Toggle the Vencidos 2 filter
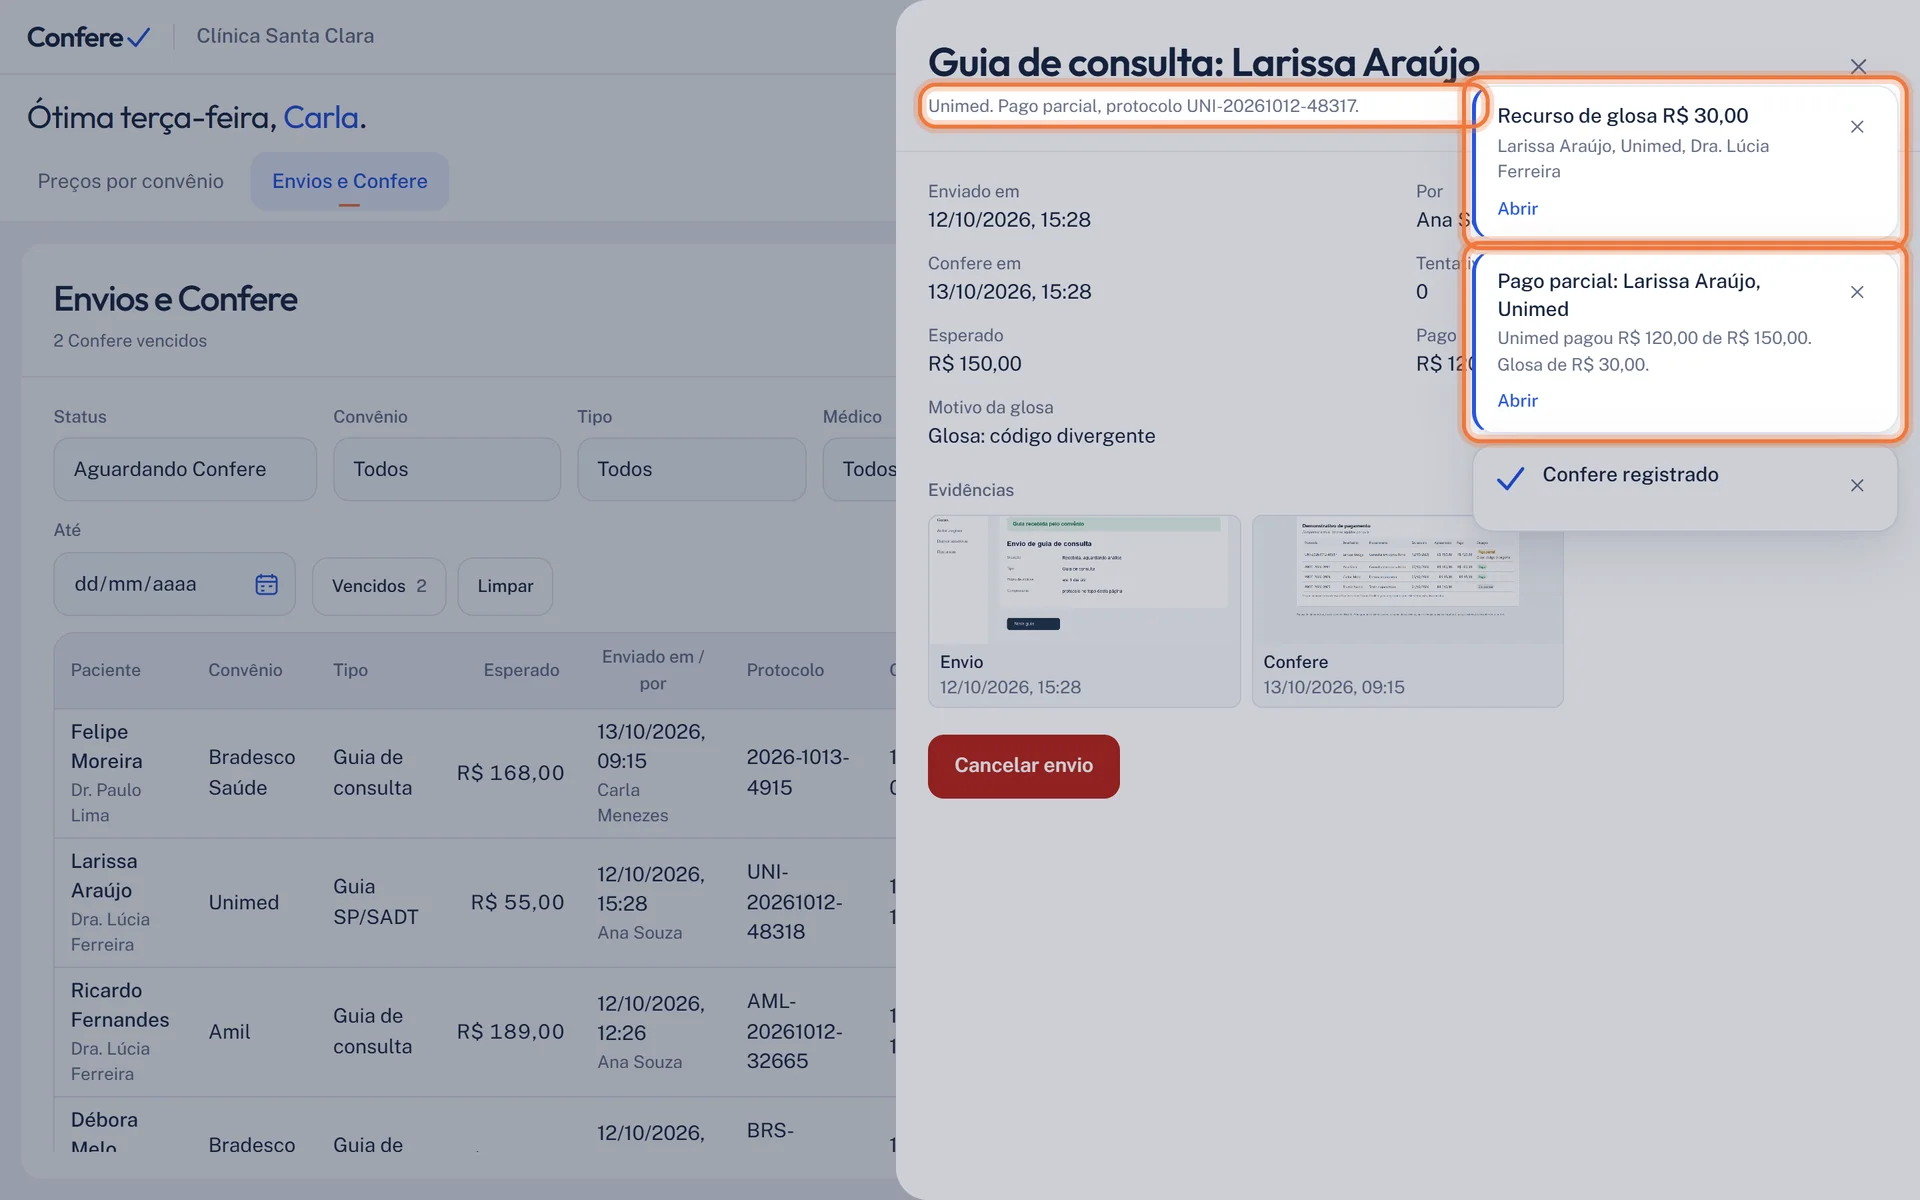 (379, 586)
